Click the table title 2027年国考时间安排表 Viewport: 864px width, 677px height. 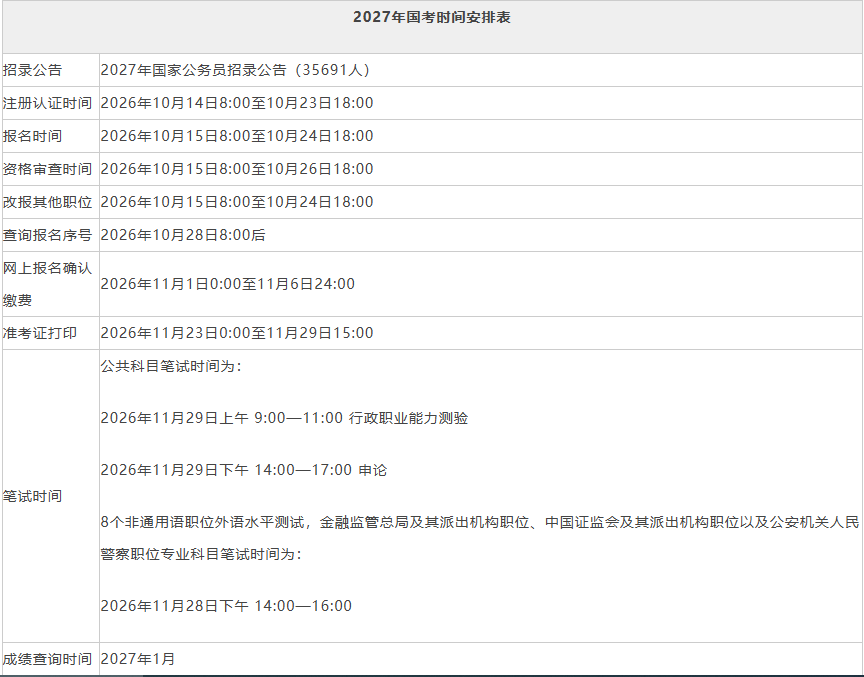tap(432, 17)
